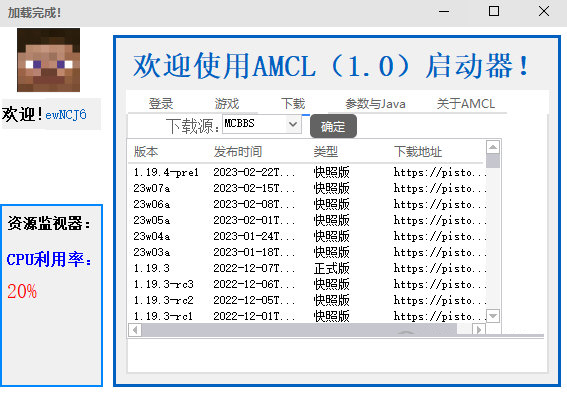Select the 1.19.3 release row
This screenshot has width=567, height=396.
coord(307,268)
